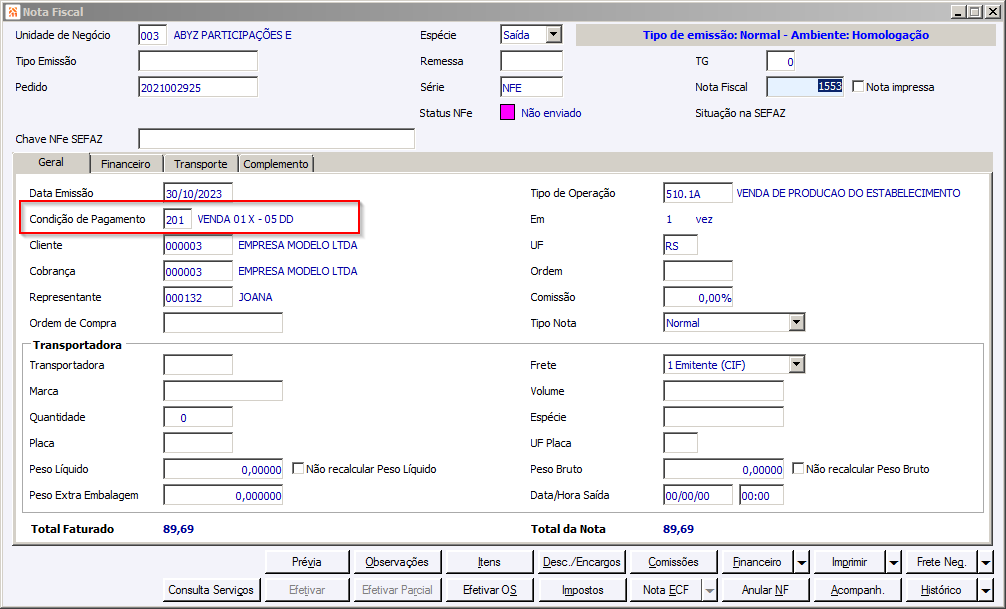
Task: Switch to the Financeiro tab
Action: pyautogui.click(x=126, y=164)
